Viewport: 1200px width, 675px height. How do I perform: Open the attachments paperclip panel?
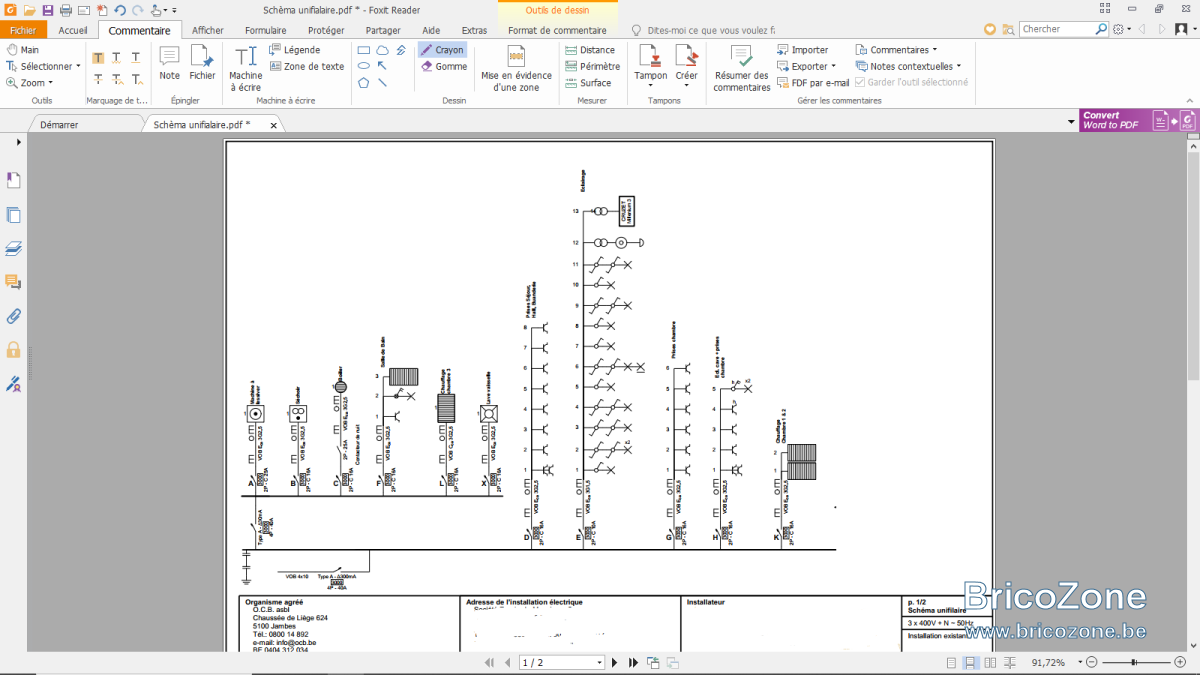[14, 316]
